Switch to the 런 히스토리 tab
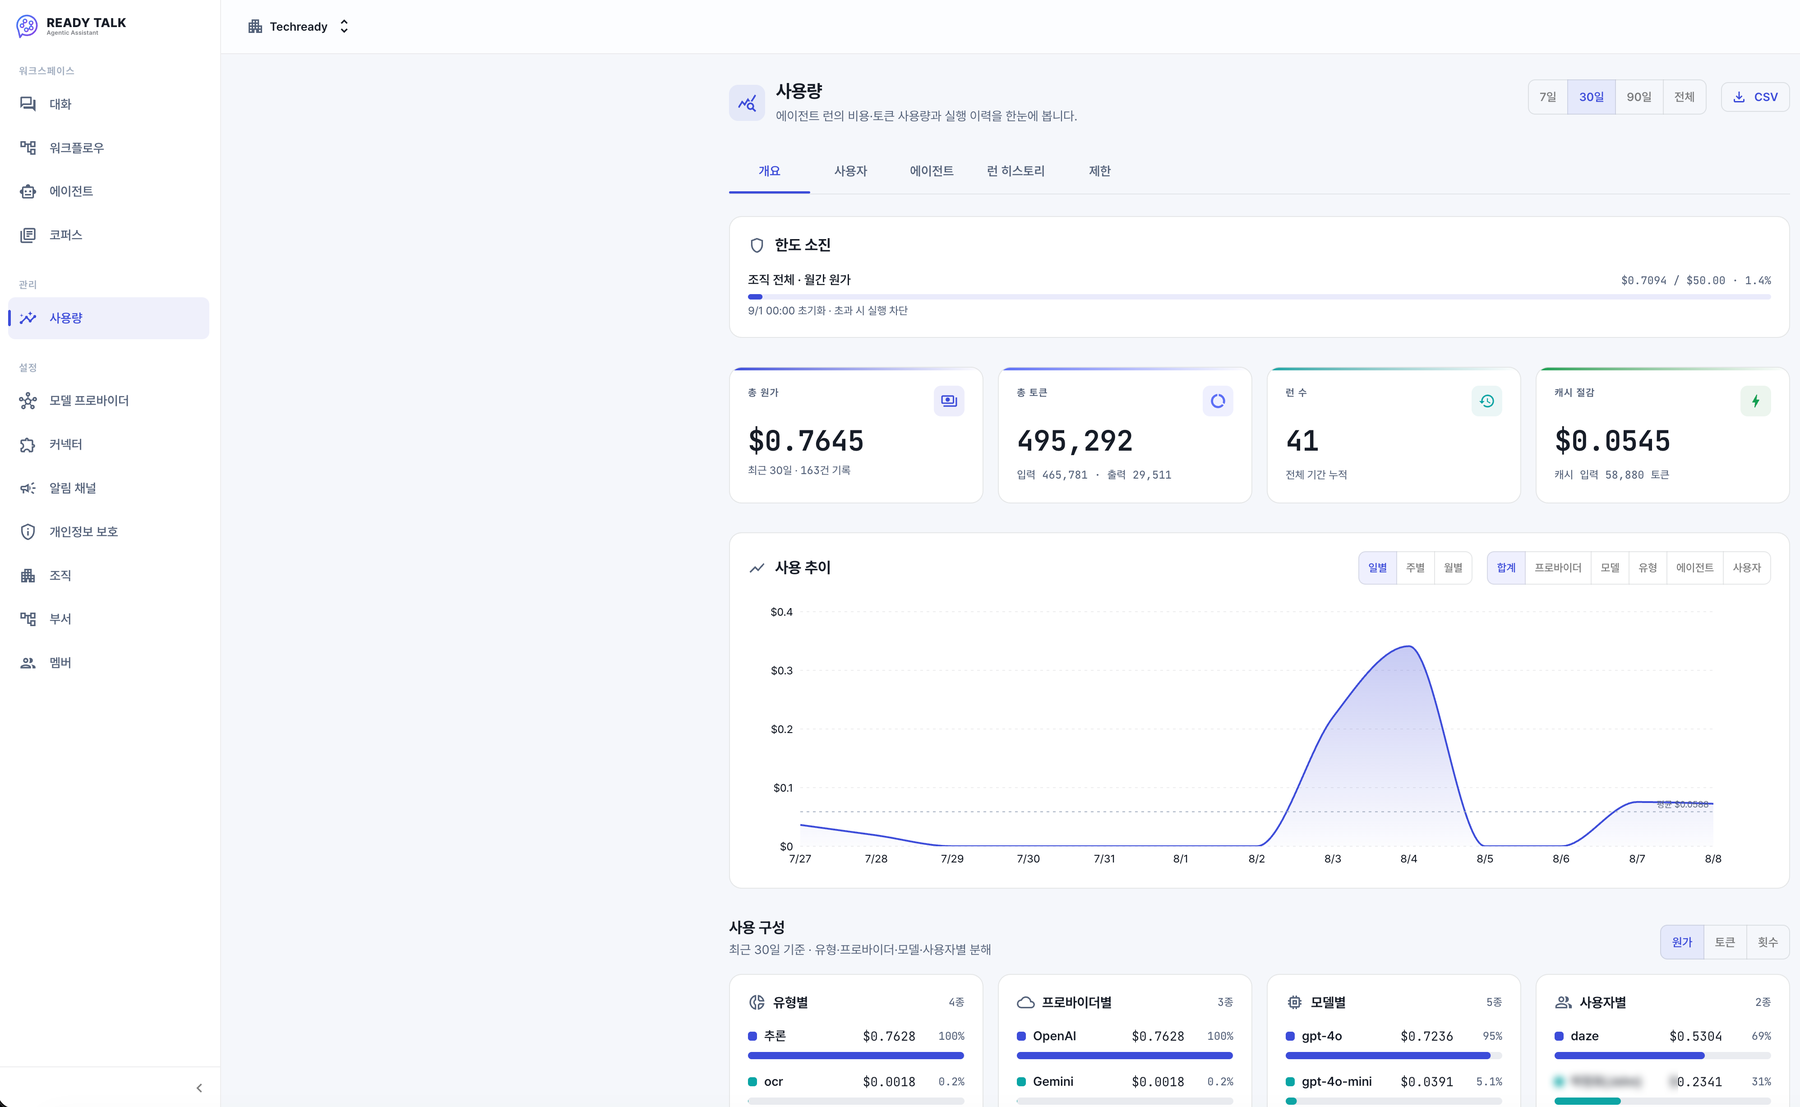This screenshot has height=1107, width=1800. click(1016, 171)
